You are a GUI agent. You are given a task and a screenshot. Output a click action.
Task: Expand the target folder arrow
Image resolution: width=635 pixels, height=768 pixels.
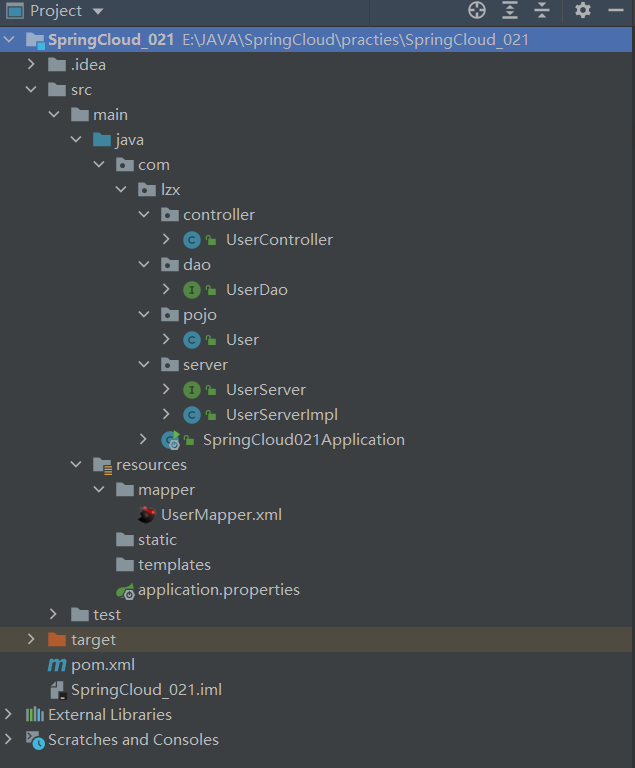click(x=31, y=639)
